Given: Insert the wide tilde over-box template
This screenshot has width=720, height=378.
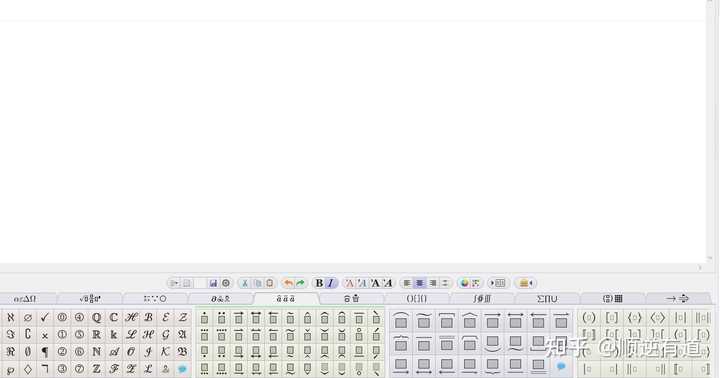Looking at the screenshot, I should tap(424, 320).
